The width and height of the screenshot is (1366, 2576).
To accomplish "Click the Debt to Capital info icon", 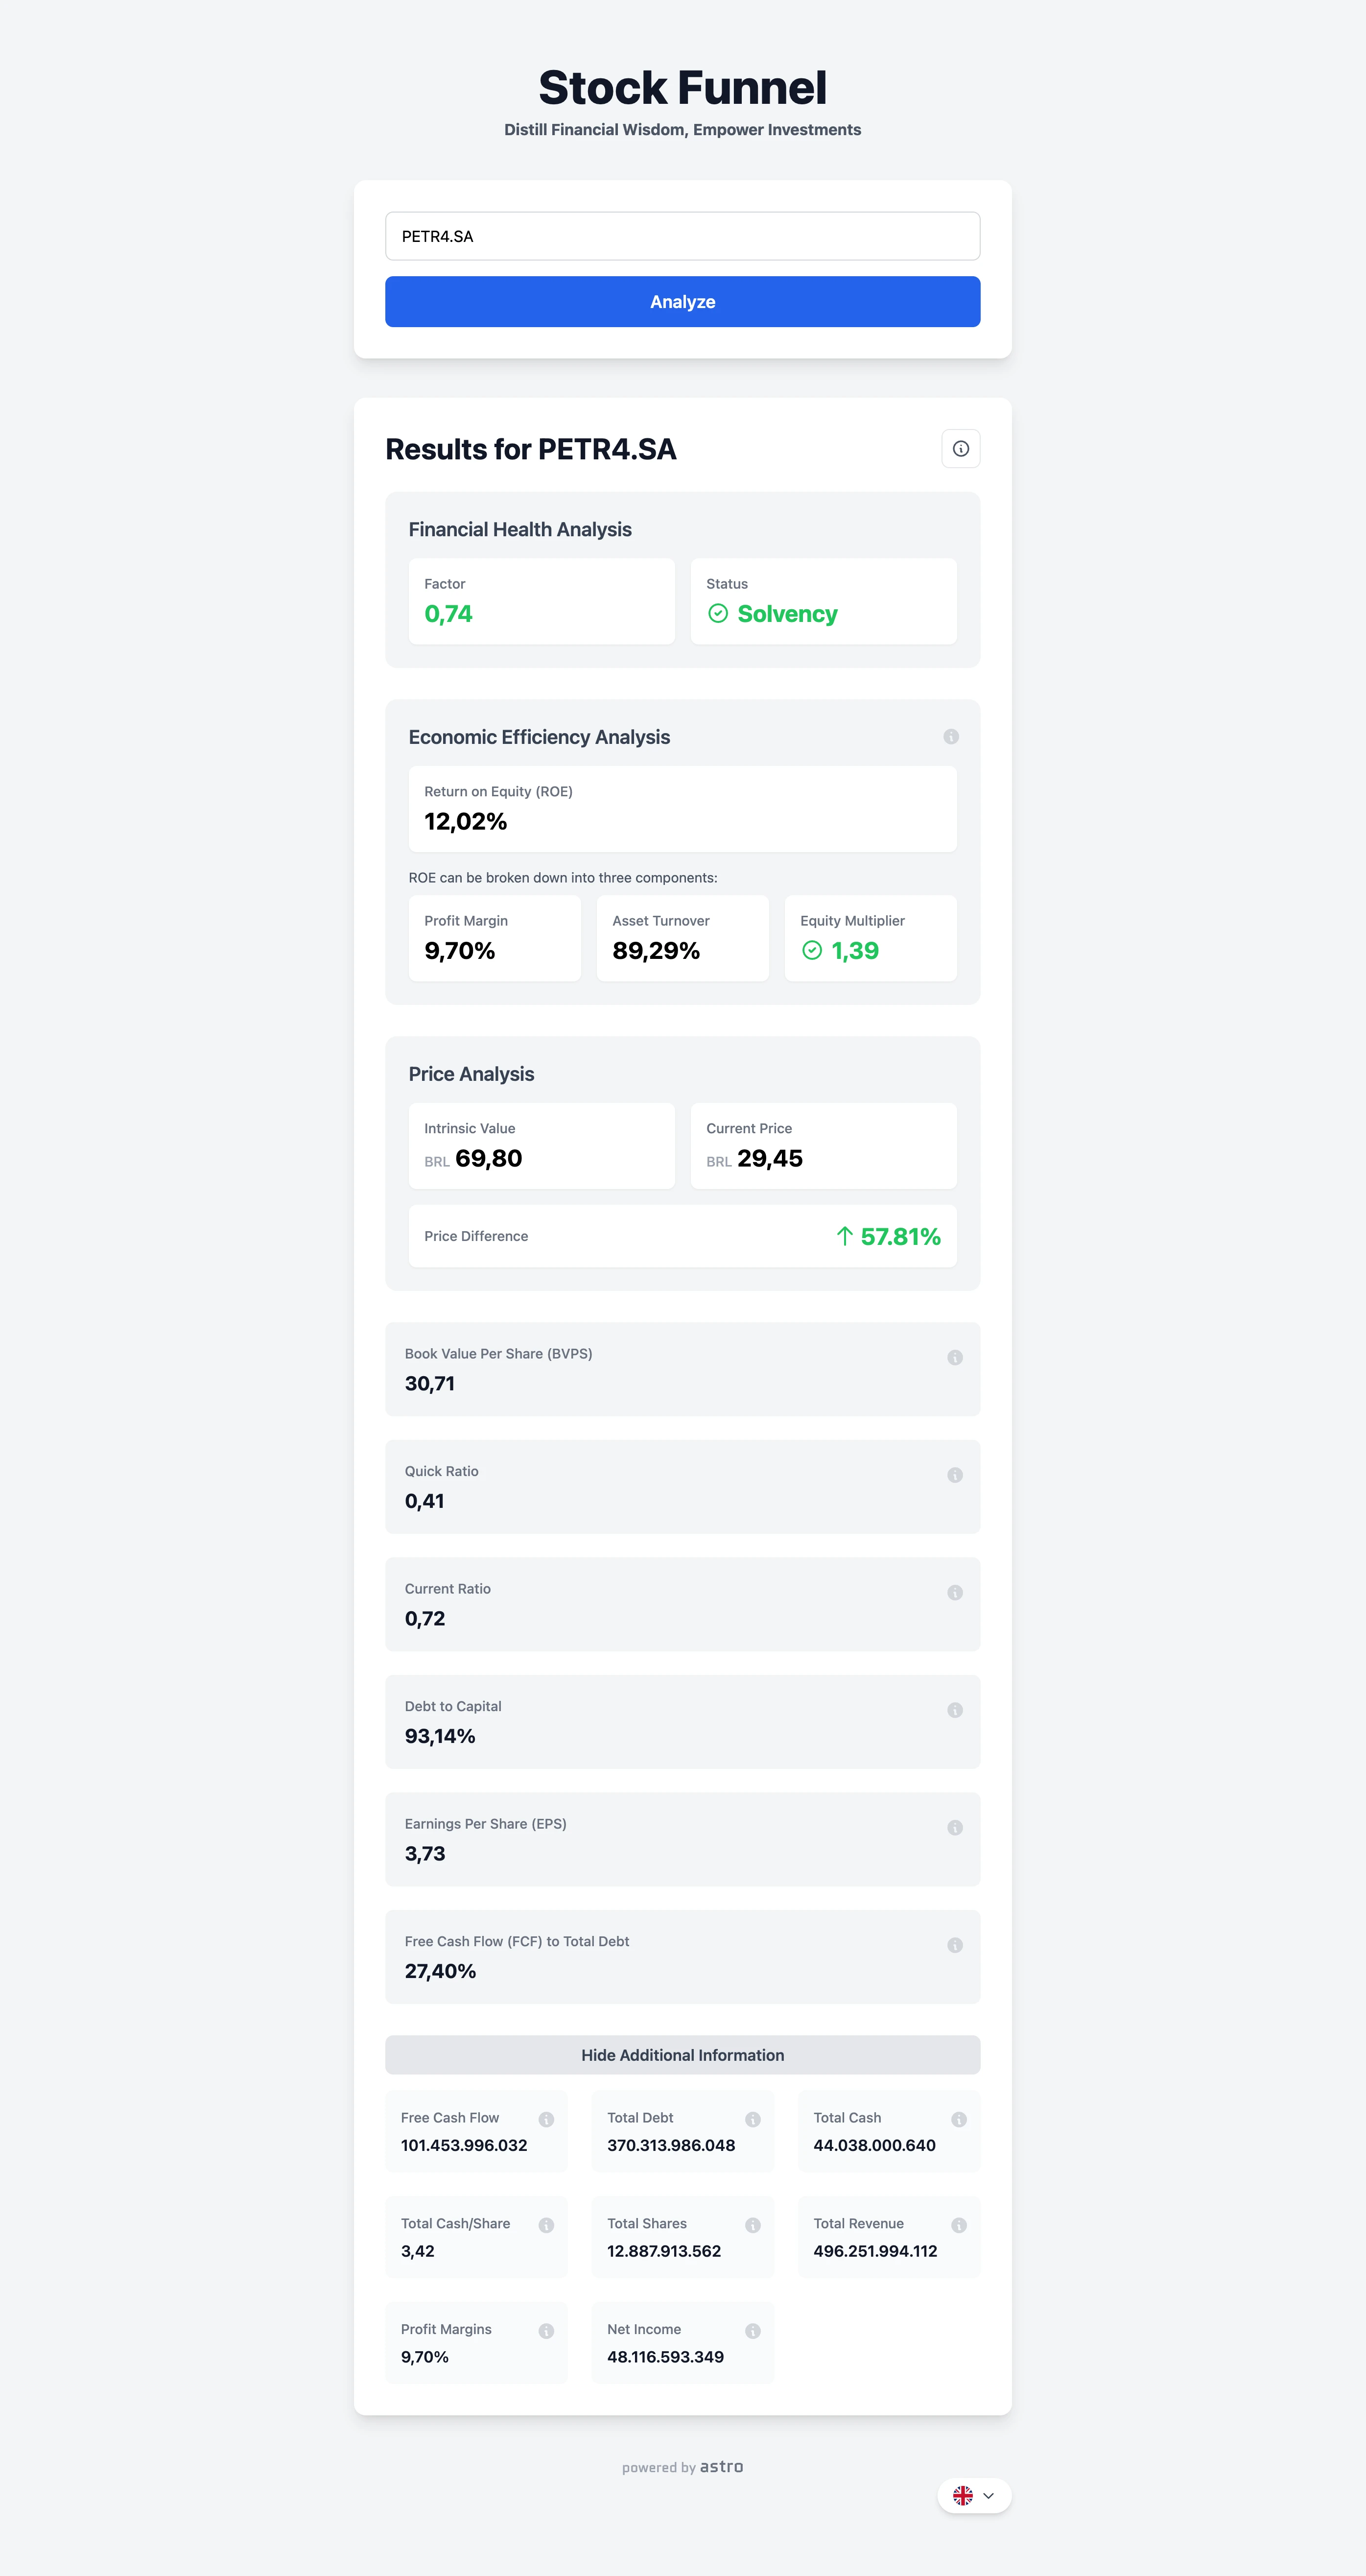I will [955, 1710].
